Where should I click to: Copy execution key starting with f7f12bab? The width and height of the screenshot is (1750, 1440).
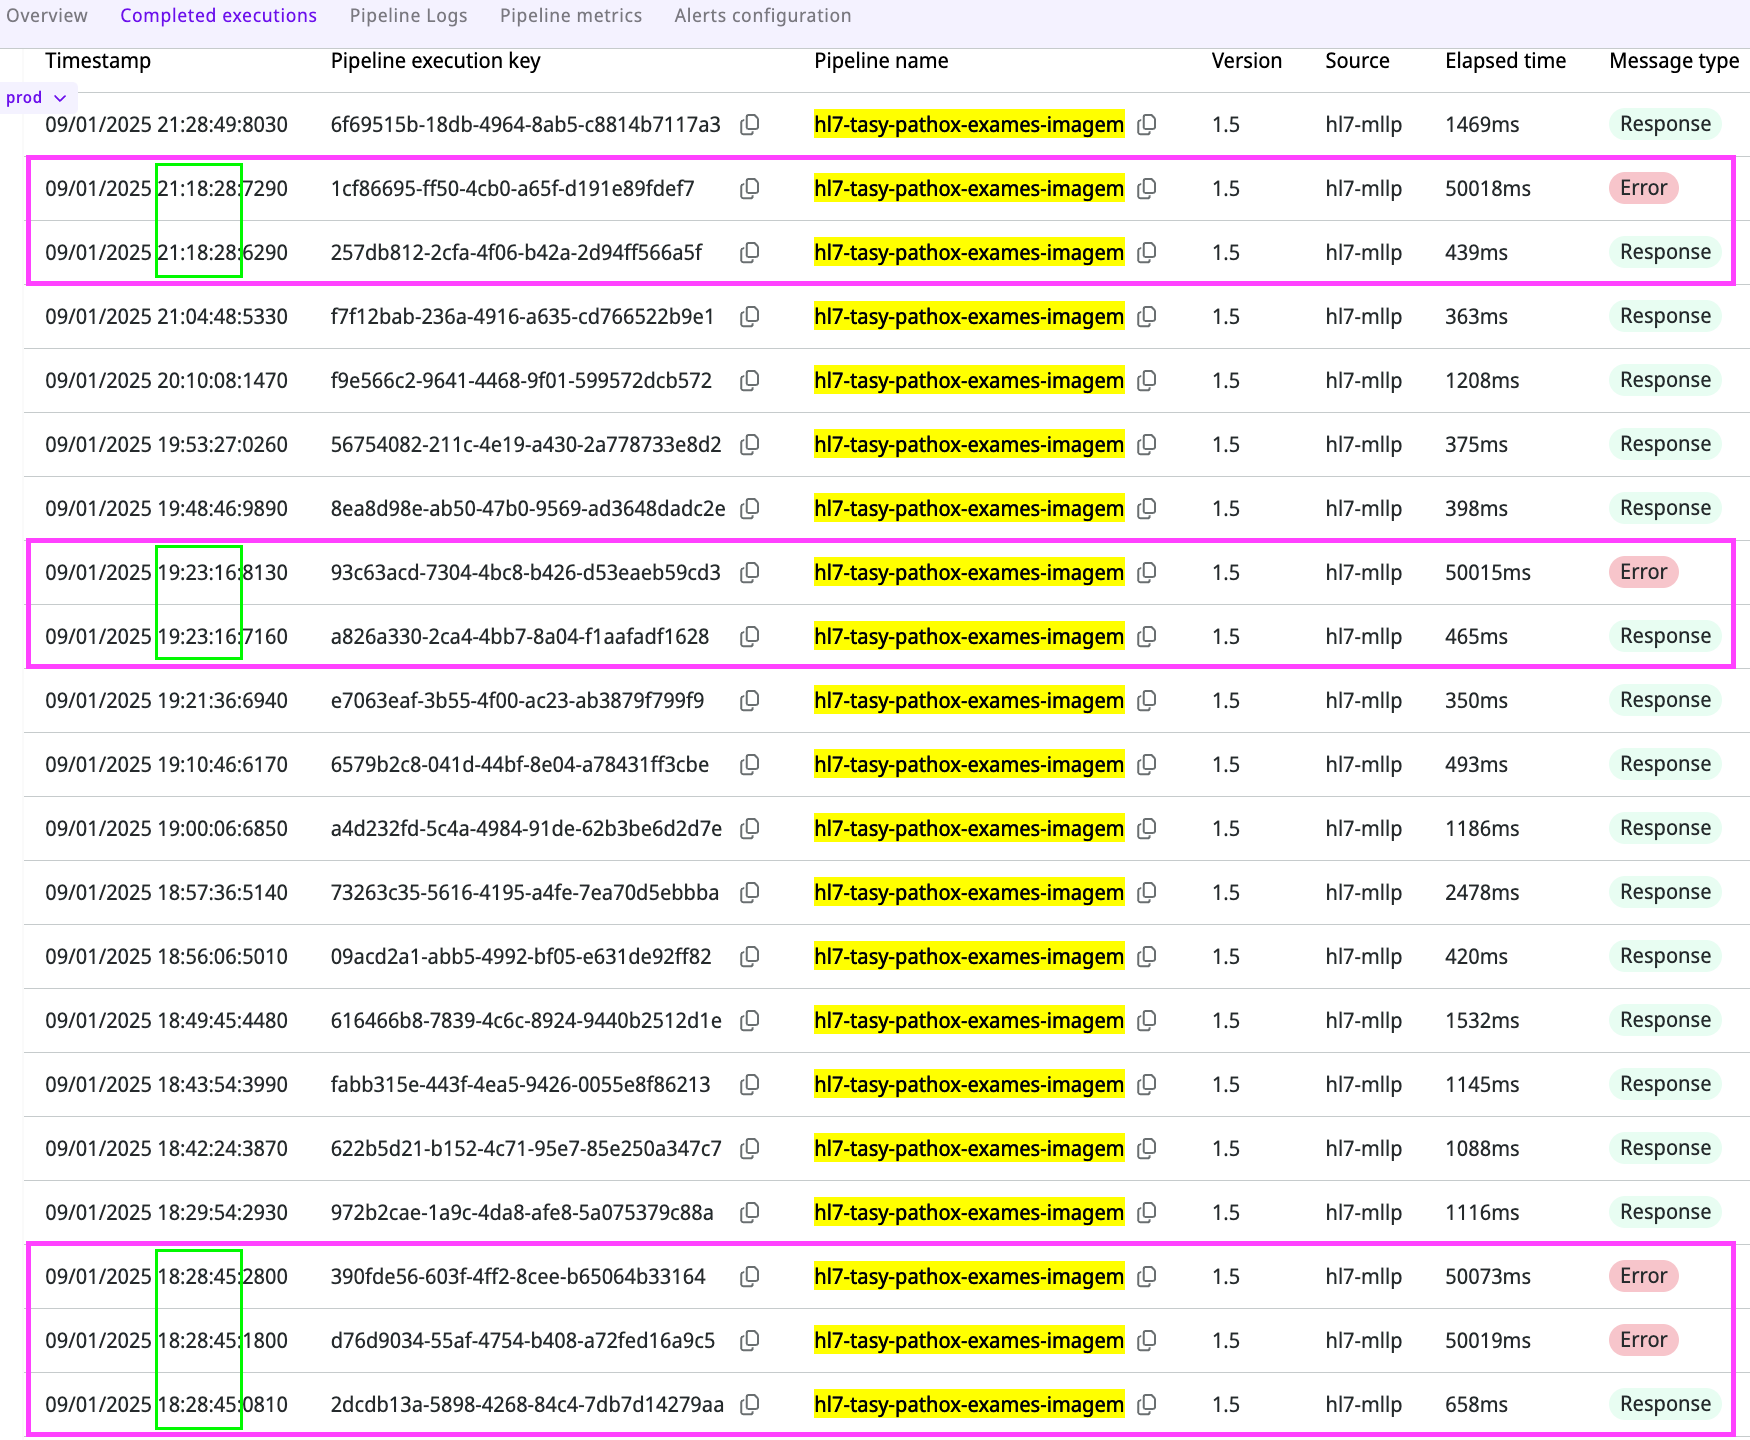(749, 317)
